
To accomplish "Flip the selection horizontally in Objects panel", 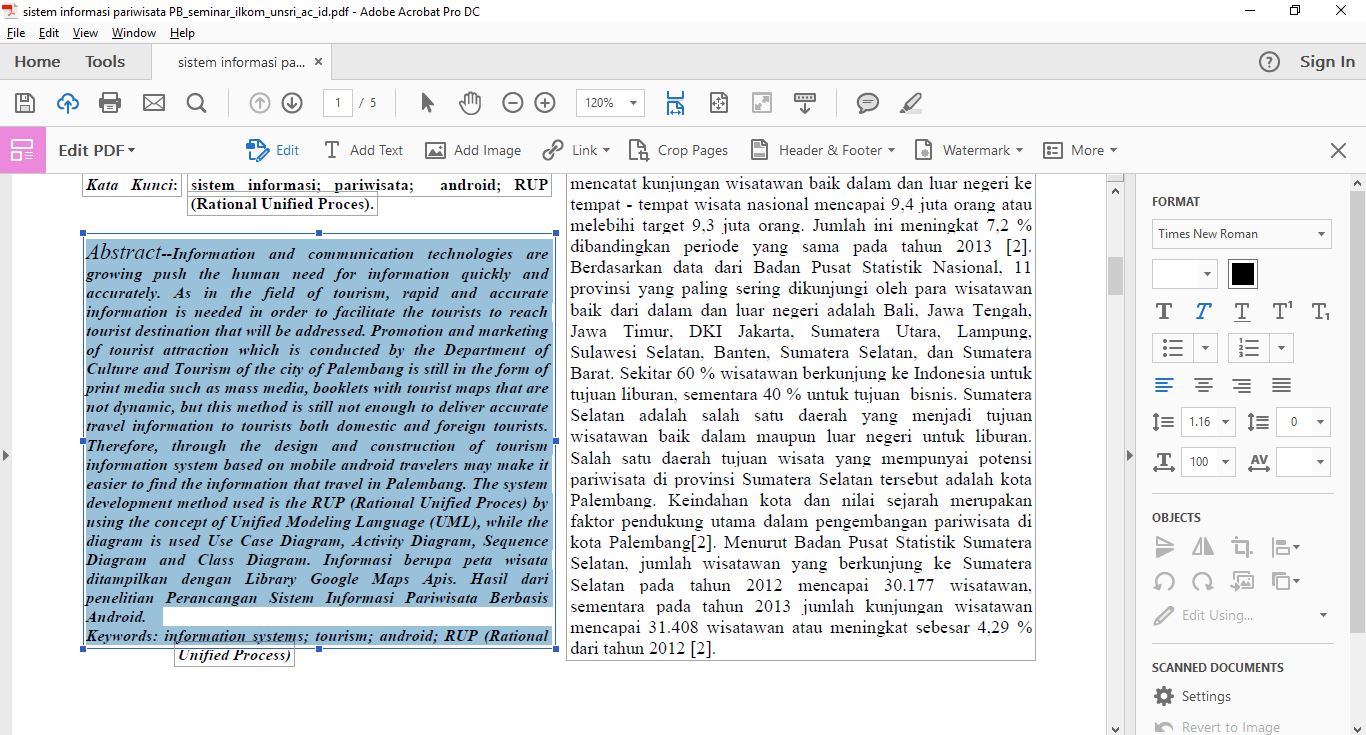I will 1203,547.
